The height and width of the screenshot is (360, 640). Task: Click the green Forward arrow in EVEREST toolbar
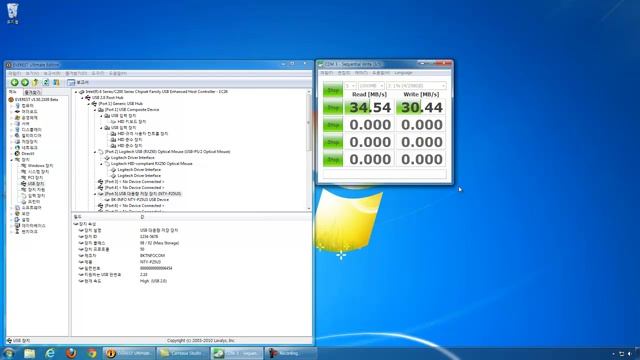click(25, 82)
